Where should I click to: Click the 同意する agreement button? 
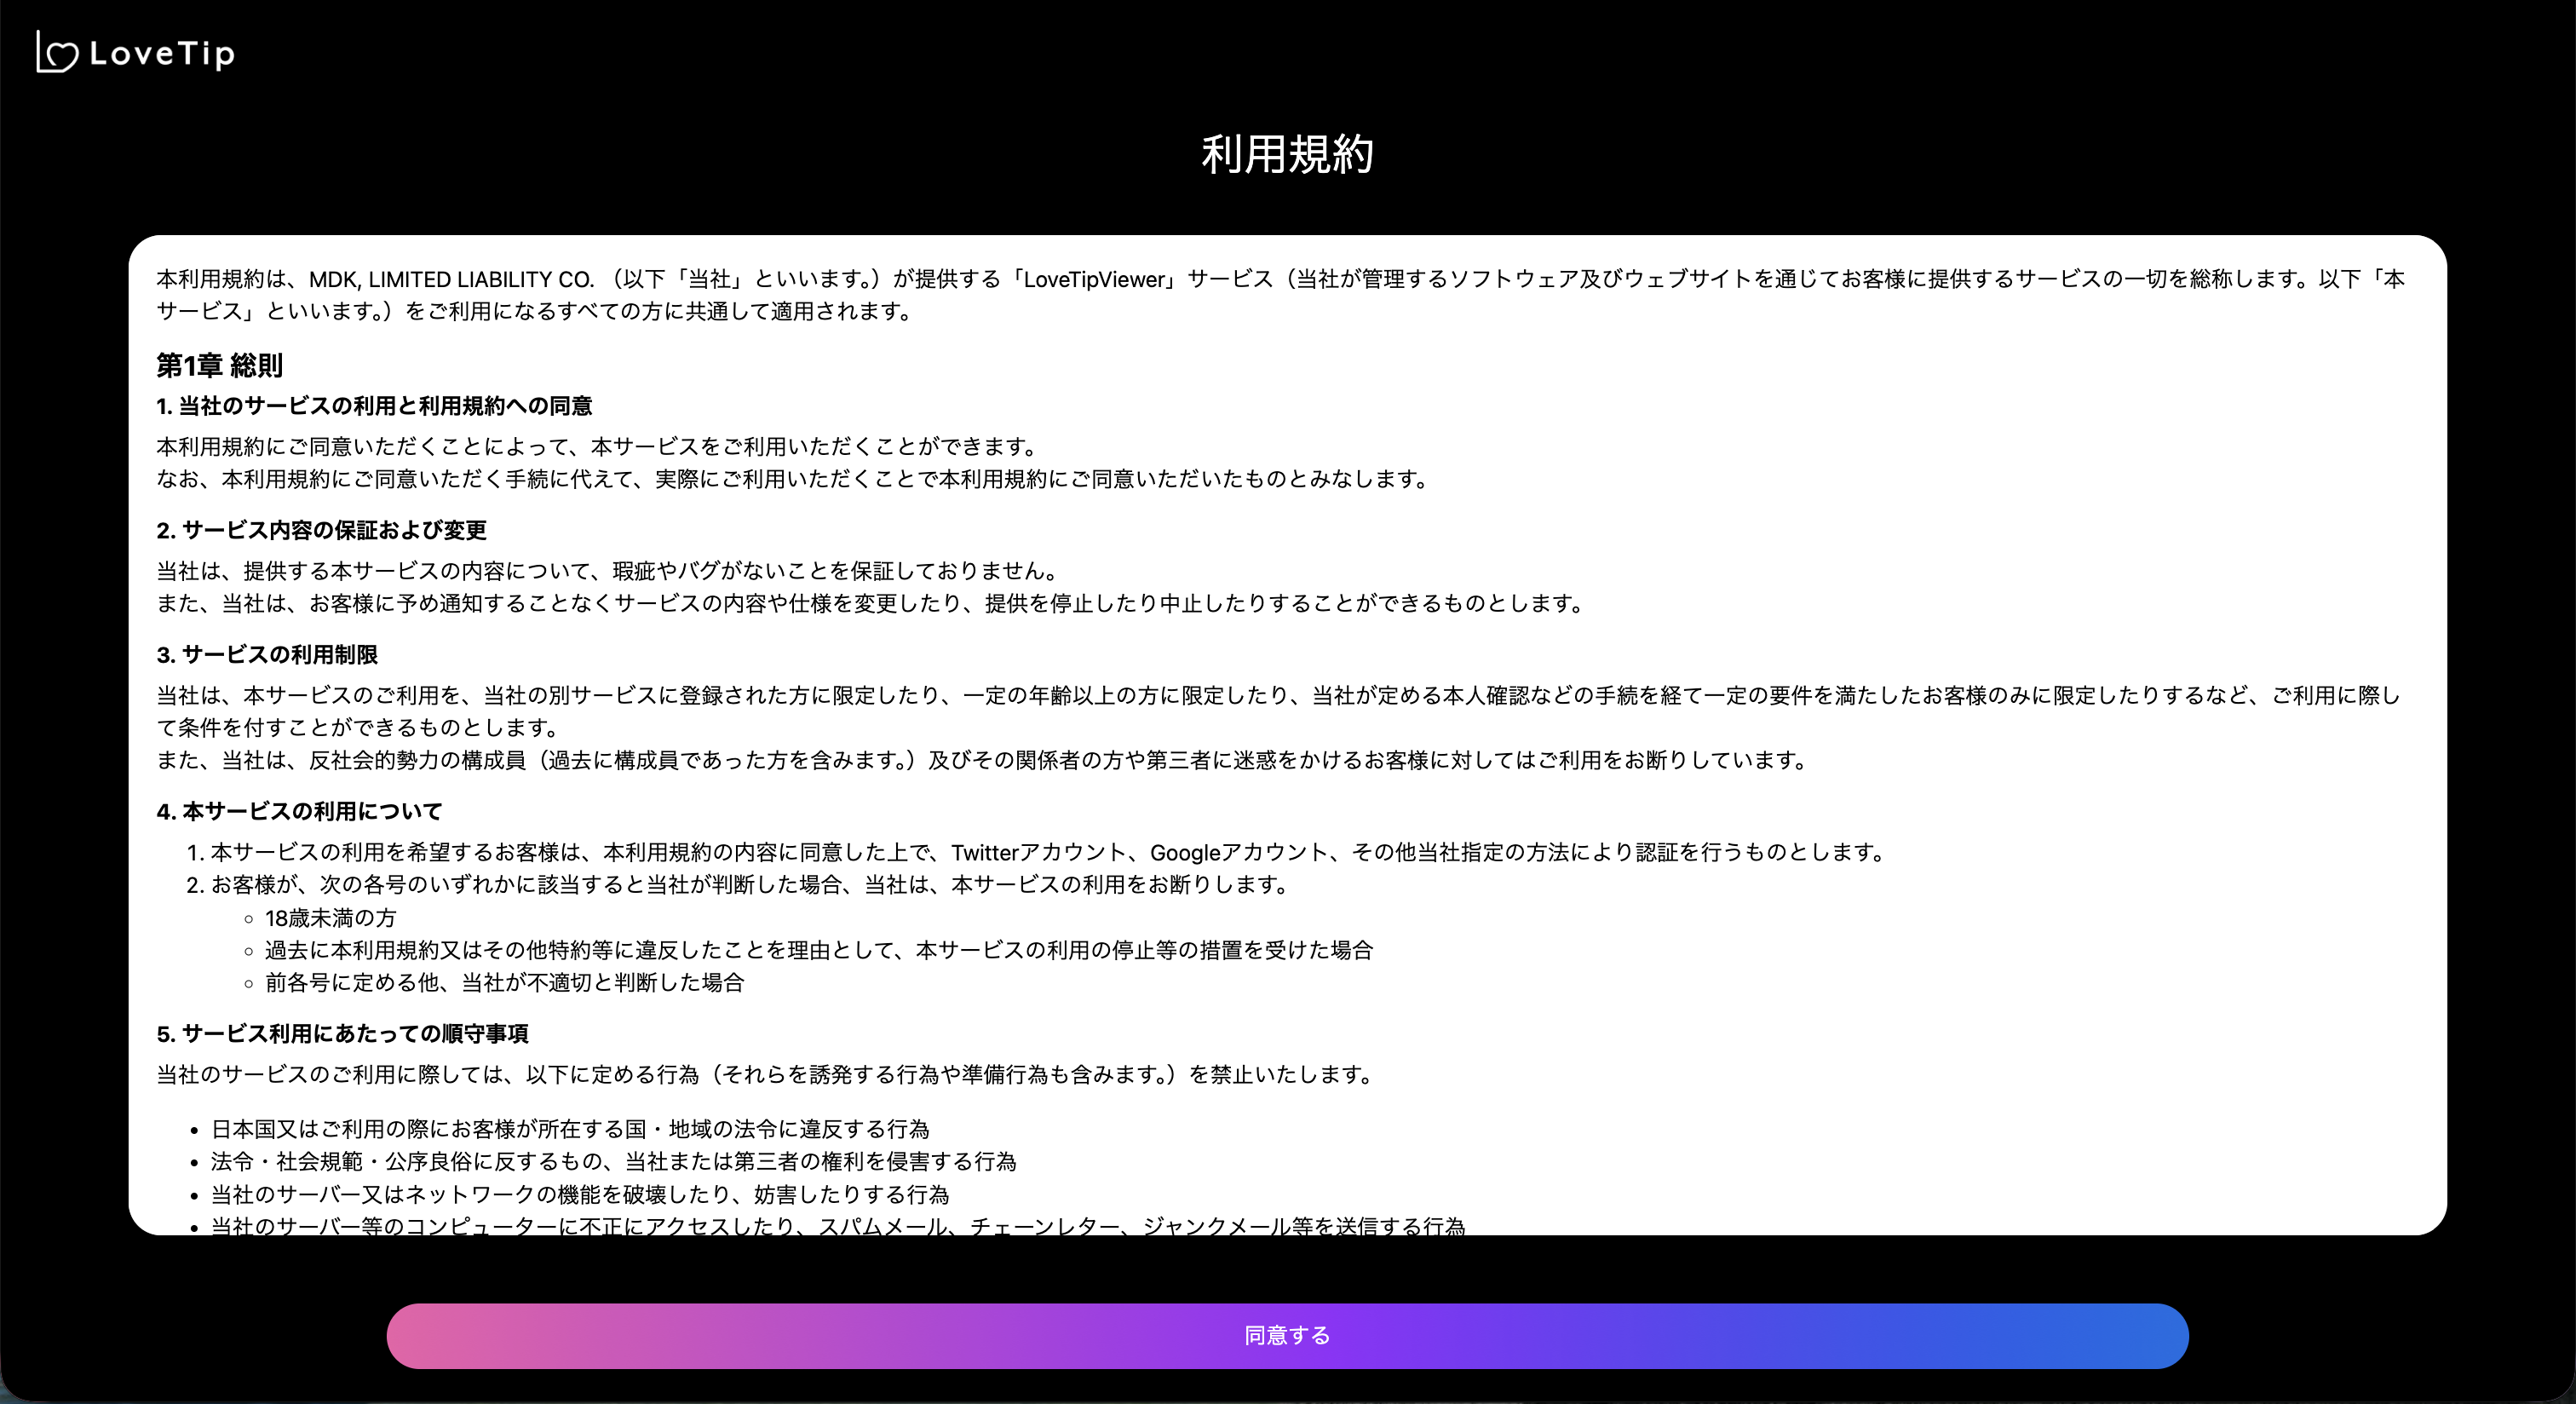click(1288, 1336)
